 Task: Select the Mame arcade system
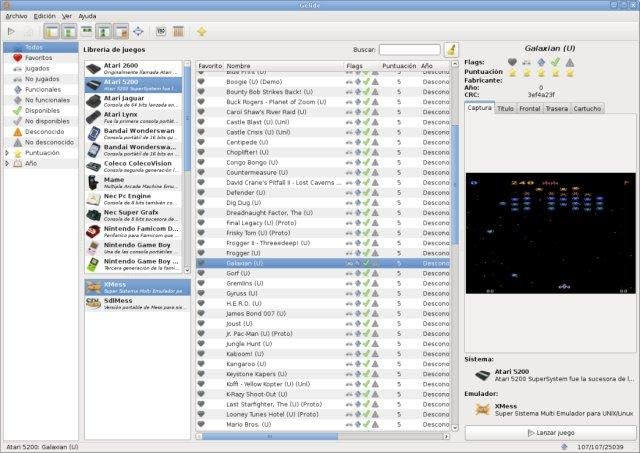point(133,183)
